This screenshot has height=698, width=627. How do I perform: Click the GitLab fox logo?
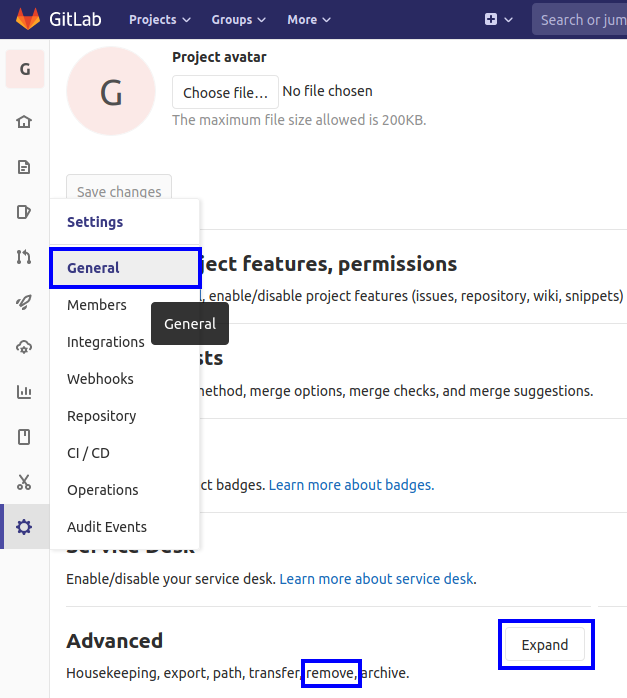(27, 19)
